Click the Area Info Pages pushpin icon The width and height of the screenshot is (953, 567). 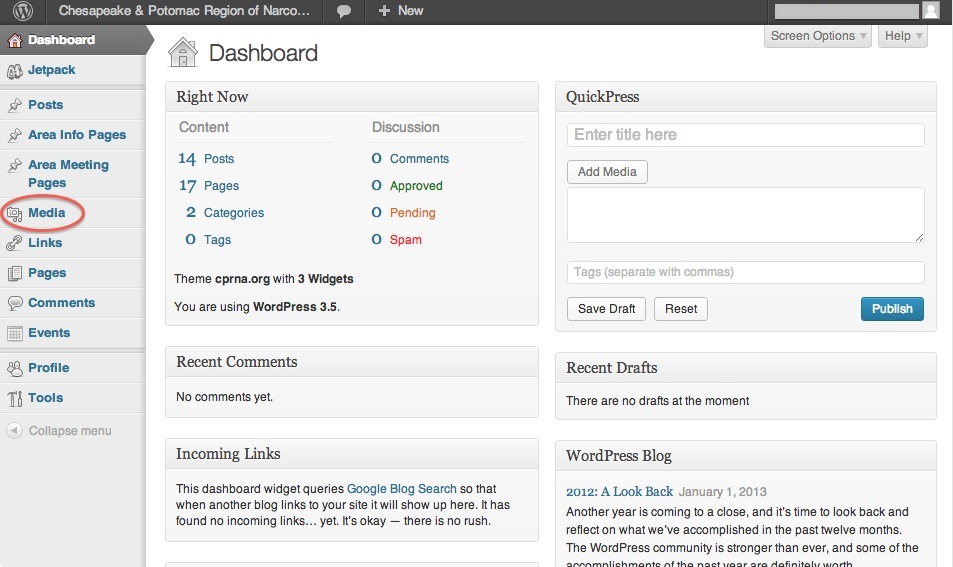coord(15,136)
